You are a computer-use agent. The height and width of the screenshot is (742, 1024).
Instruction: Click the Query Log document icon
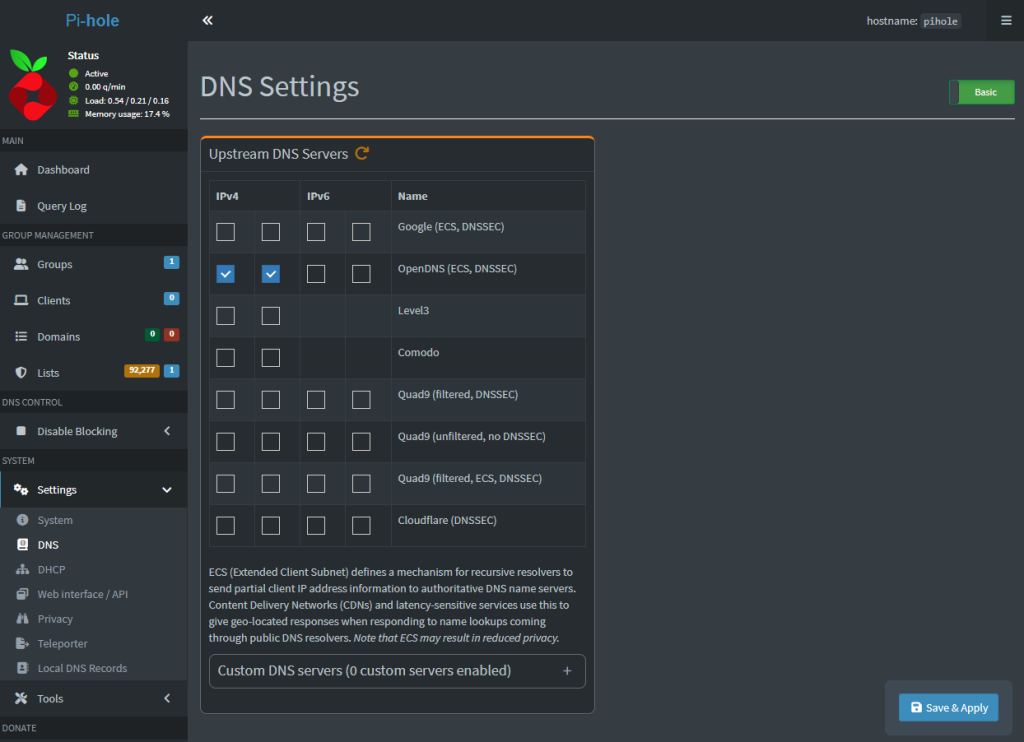point(22,206)
